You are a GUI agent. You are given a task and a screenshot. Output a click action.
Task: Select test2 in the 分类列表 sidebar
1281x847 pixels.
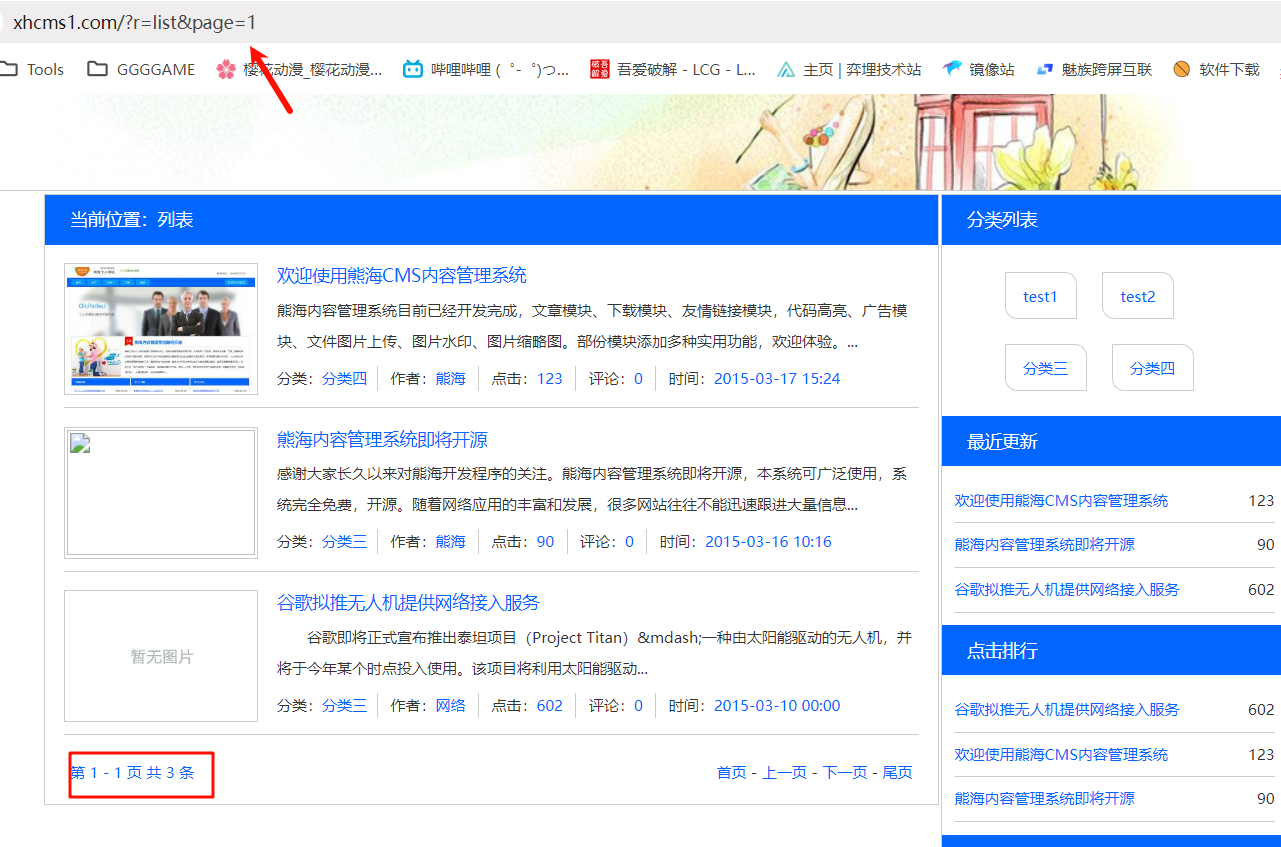coord(1138,296)
